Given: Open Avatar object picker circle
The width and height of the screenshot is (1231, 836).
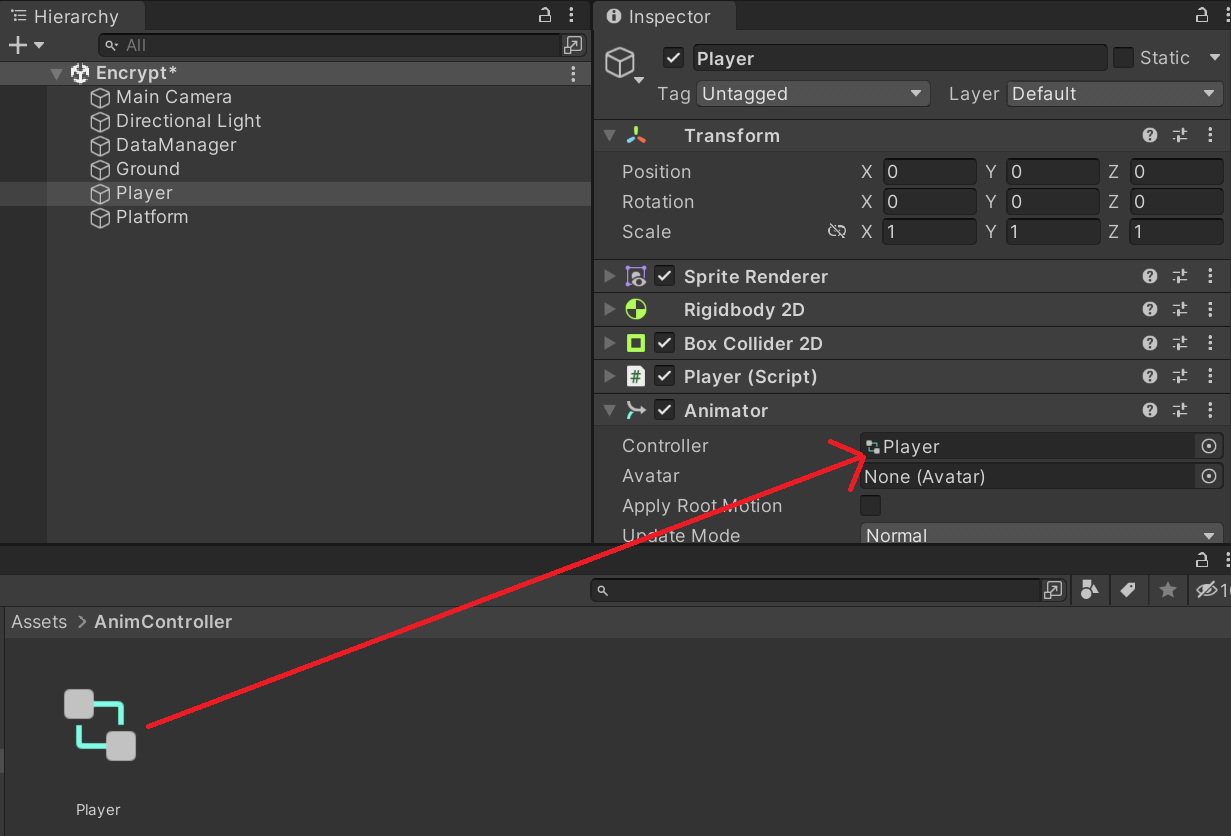Looking at the screenshot, I should click(x=1209, y=476).
